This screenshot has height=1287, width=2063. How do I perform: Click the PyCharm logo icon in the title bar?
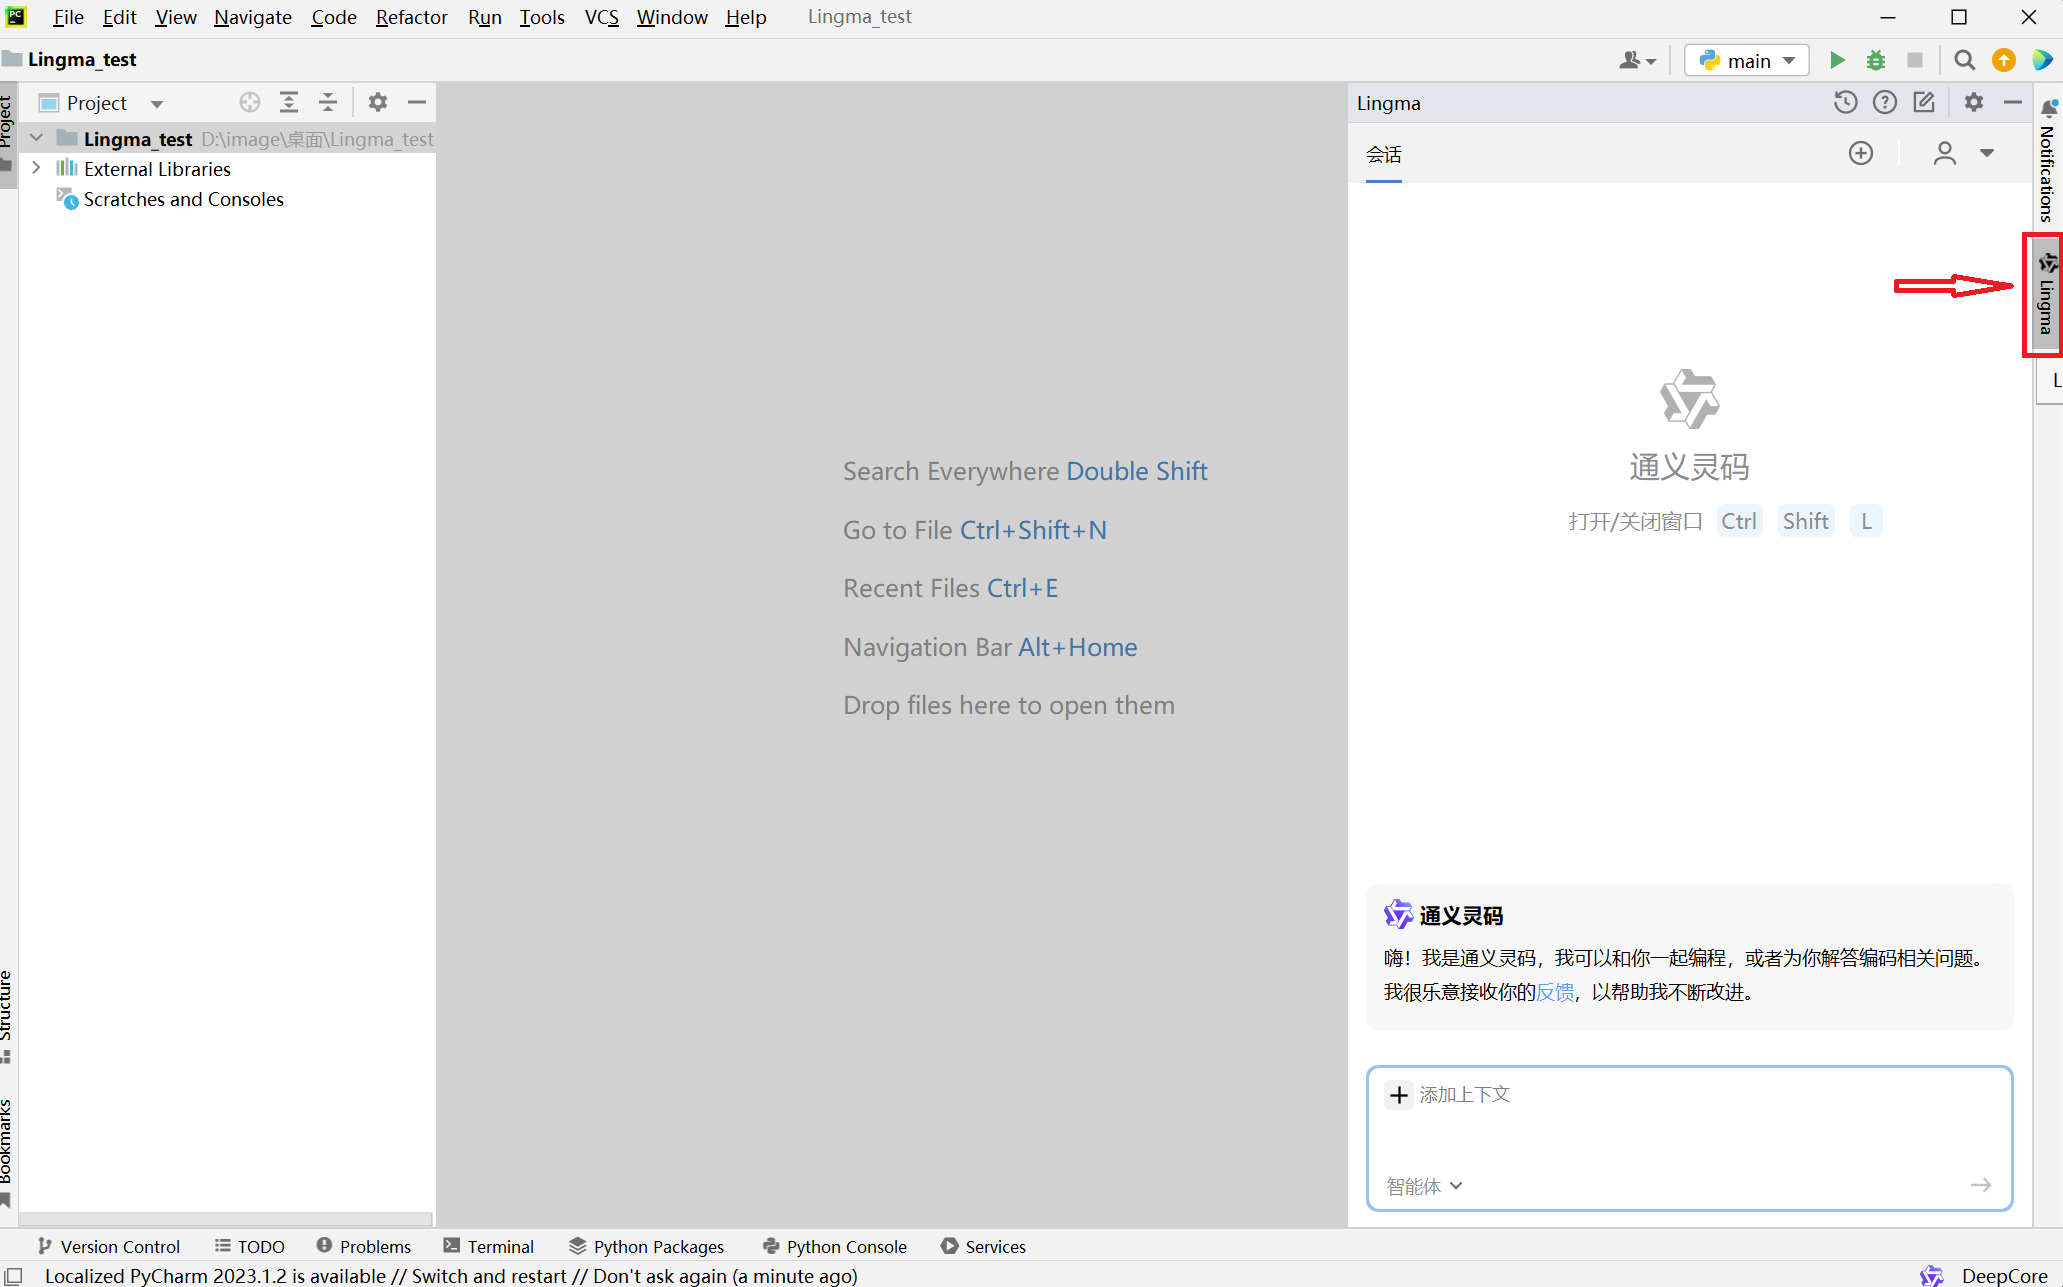16,16
